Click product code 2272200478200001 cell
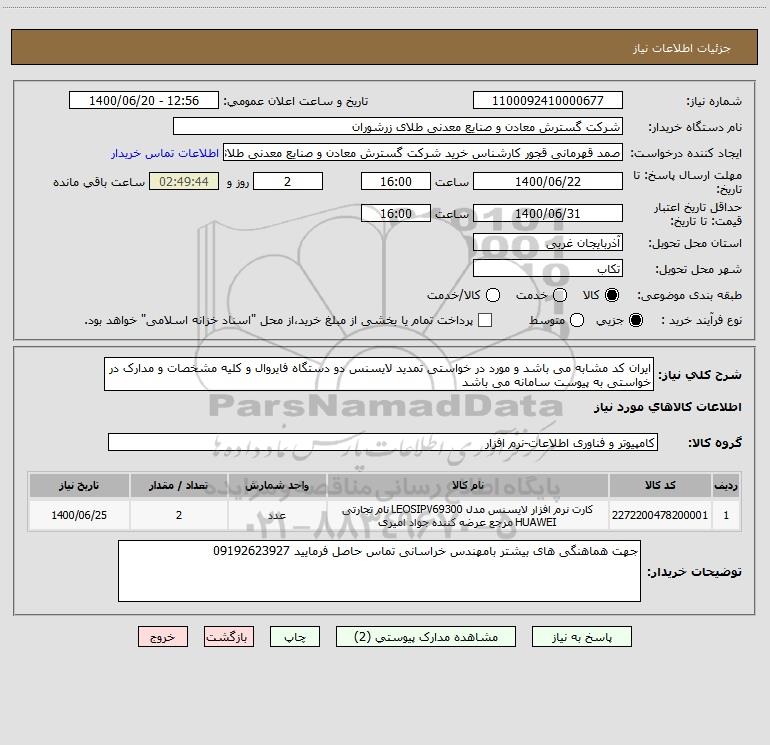The width and height of the screenshot is (770, 745). coord(660,516)
